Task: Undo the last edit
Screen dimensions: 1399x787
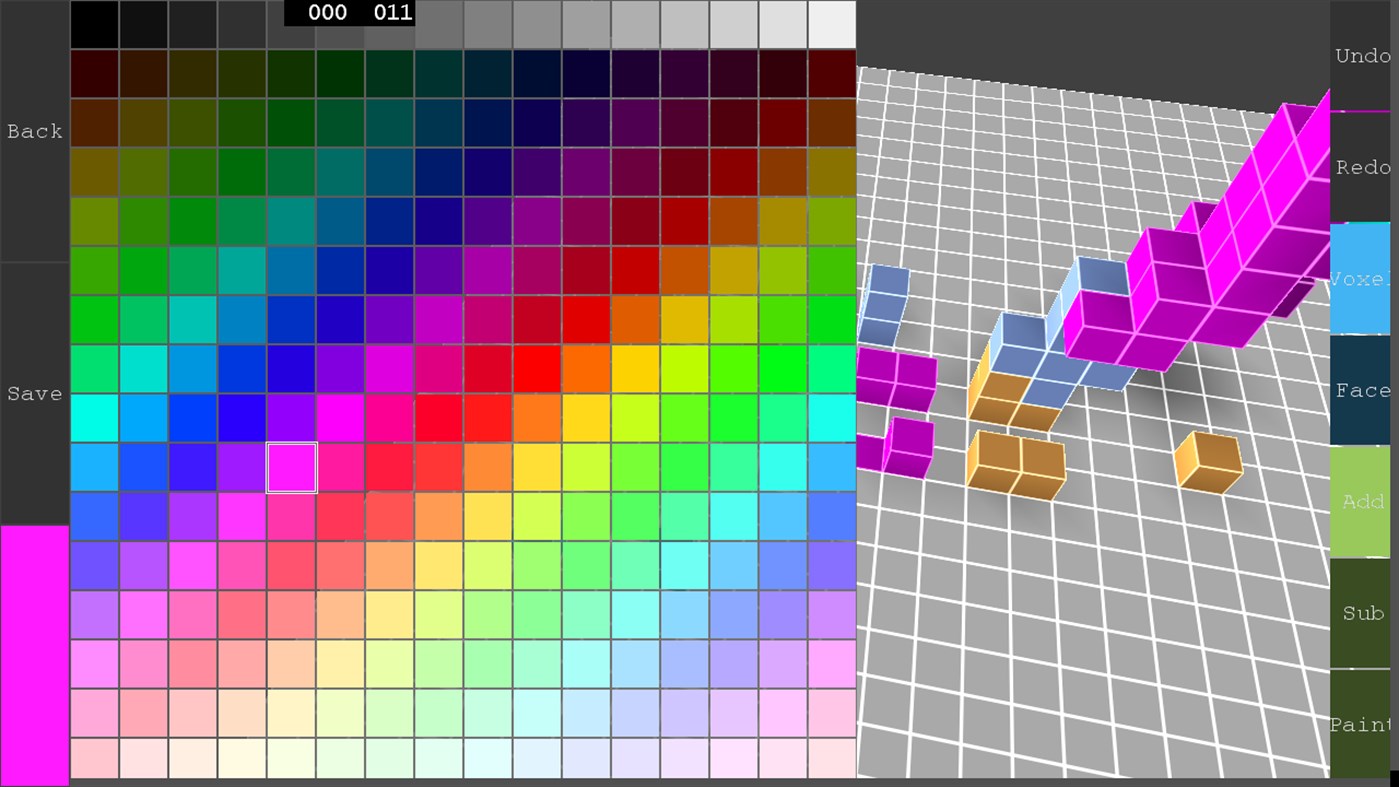Action: coord(1362,56)
